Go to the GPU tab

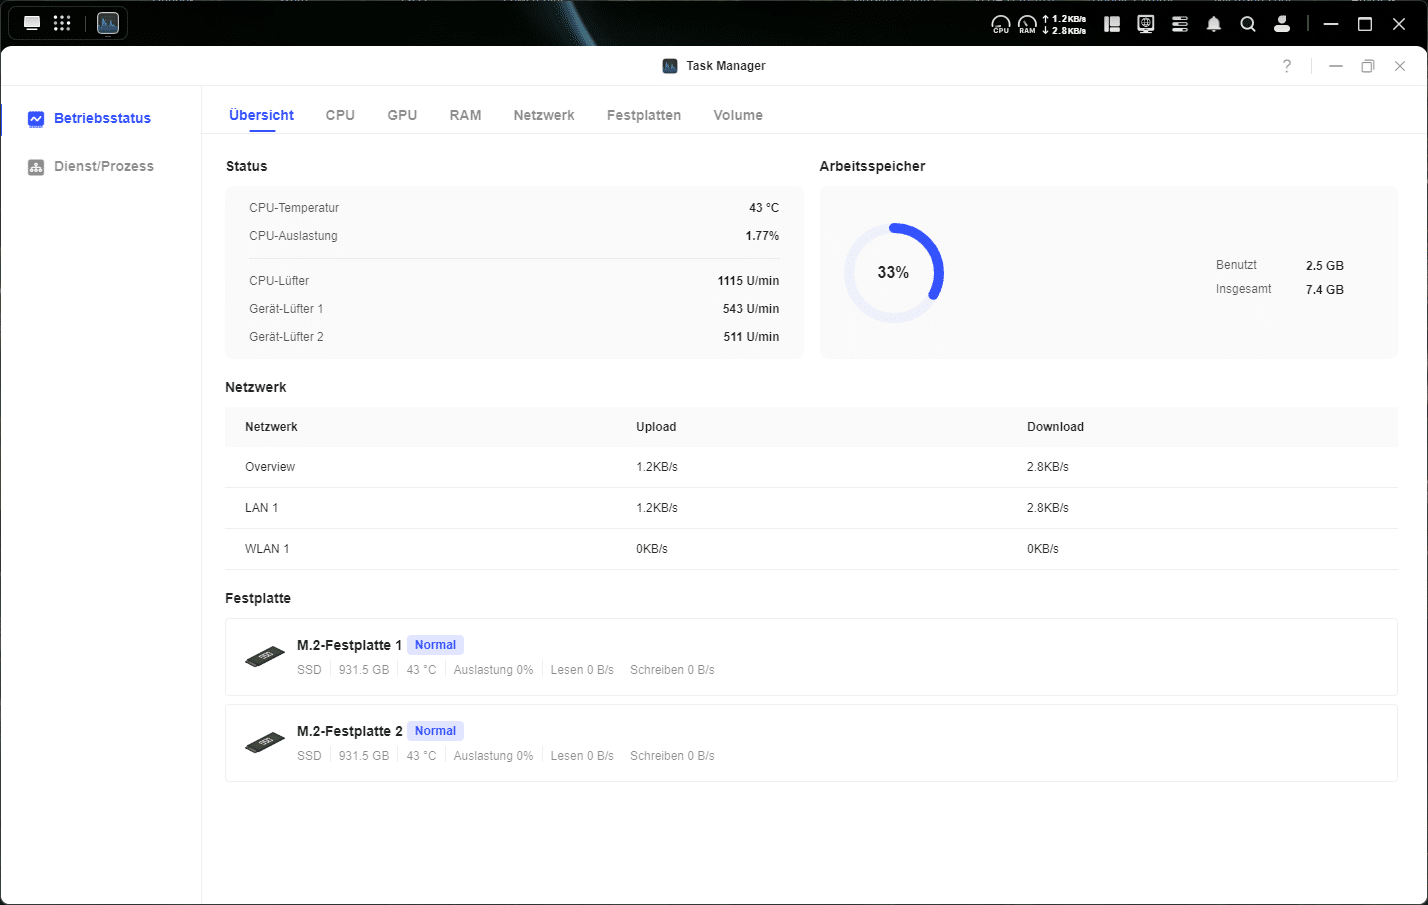coord(402,115)
